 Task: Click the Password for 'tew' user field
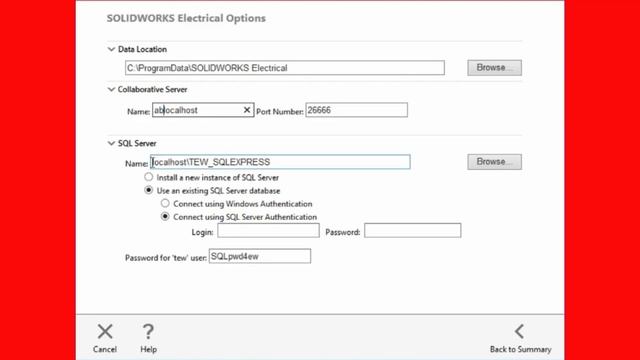260,256
